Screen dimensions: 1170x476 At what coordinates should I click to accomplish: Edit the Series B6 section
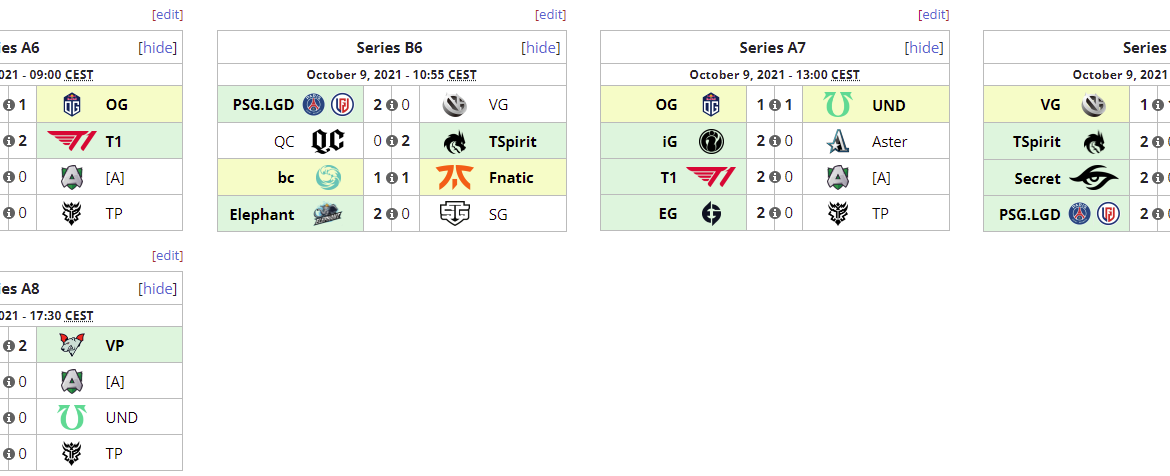550,14
